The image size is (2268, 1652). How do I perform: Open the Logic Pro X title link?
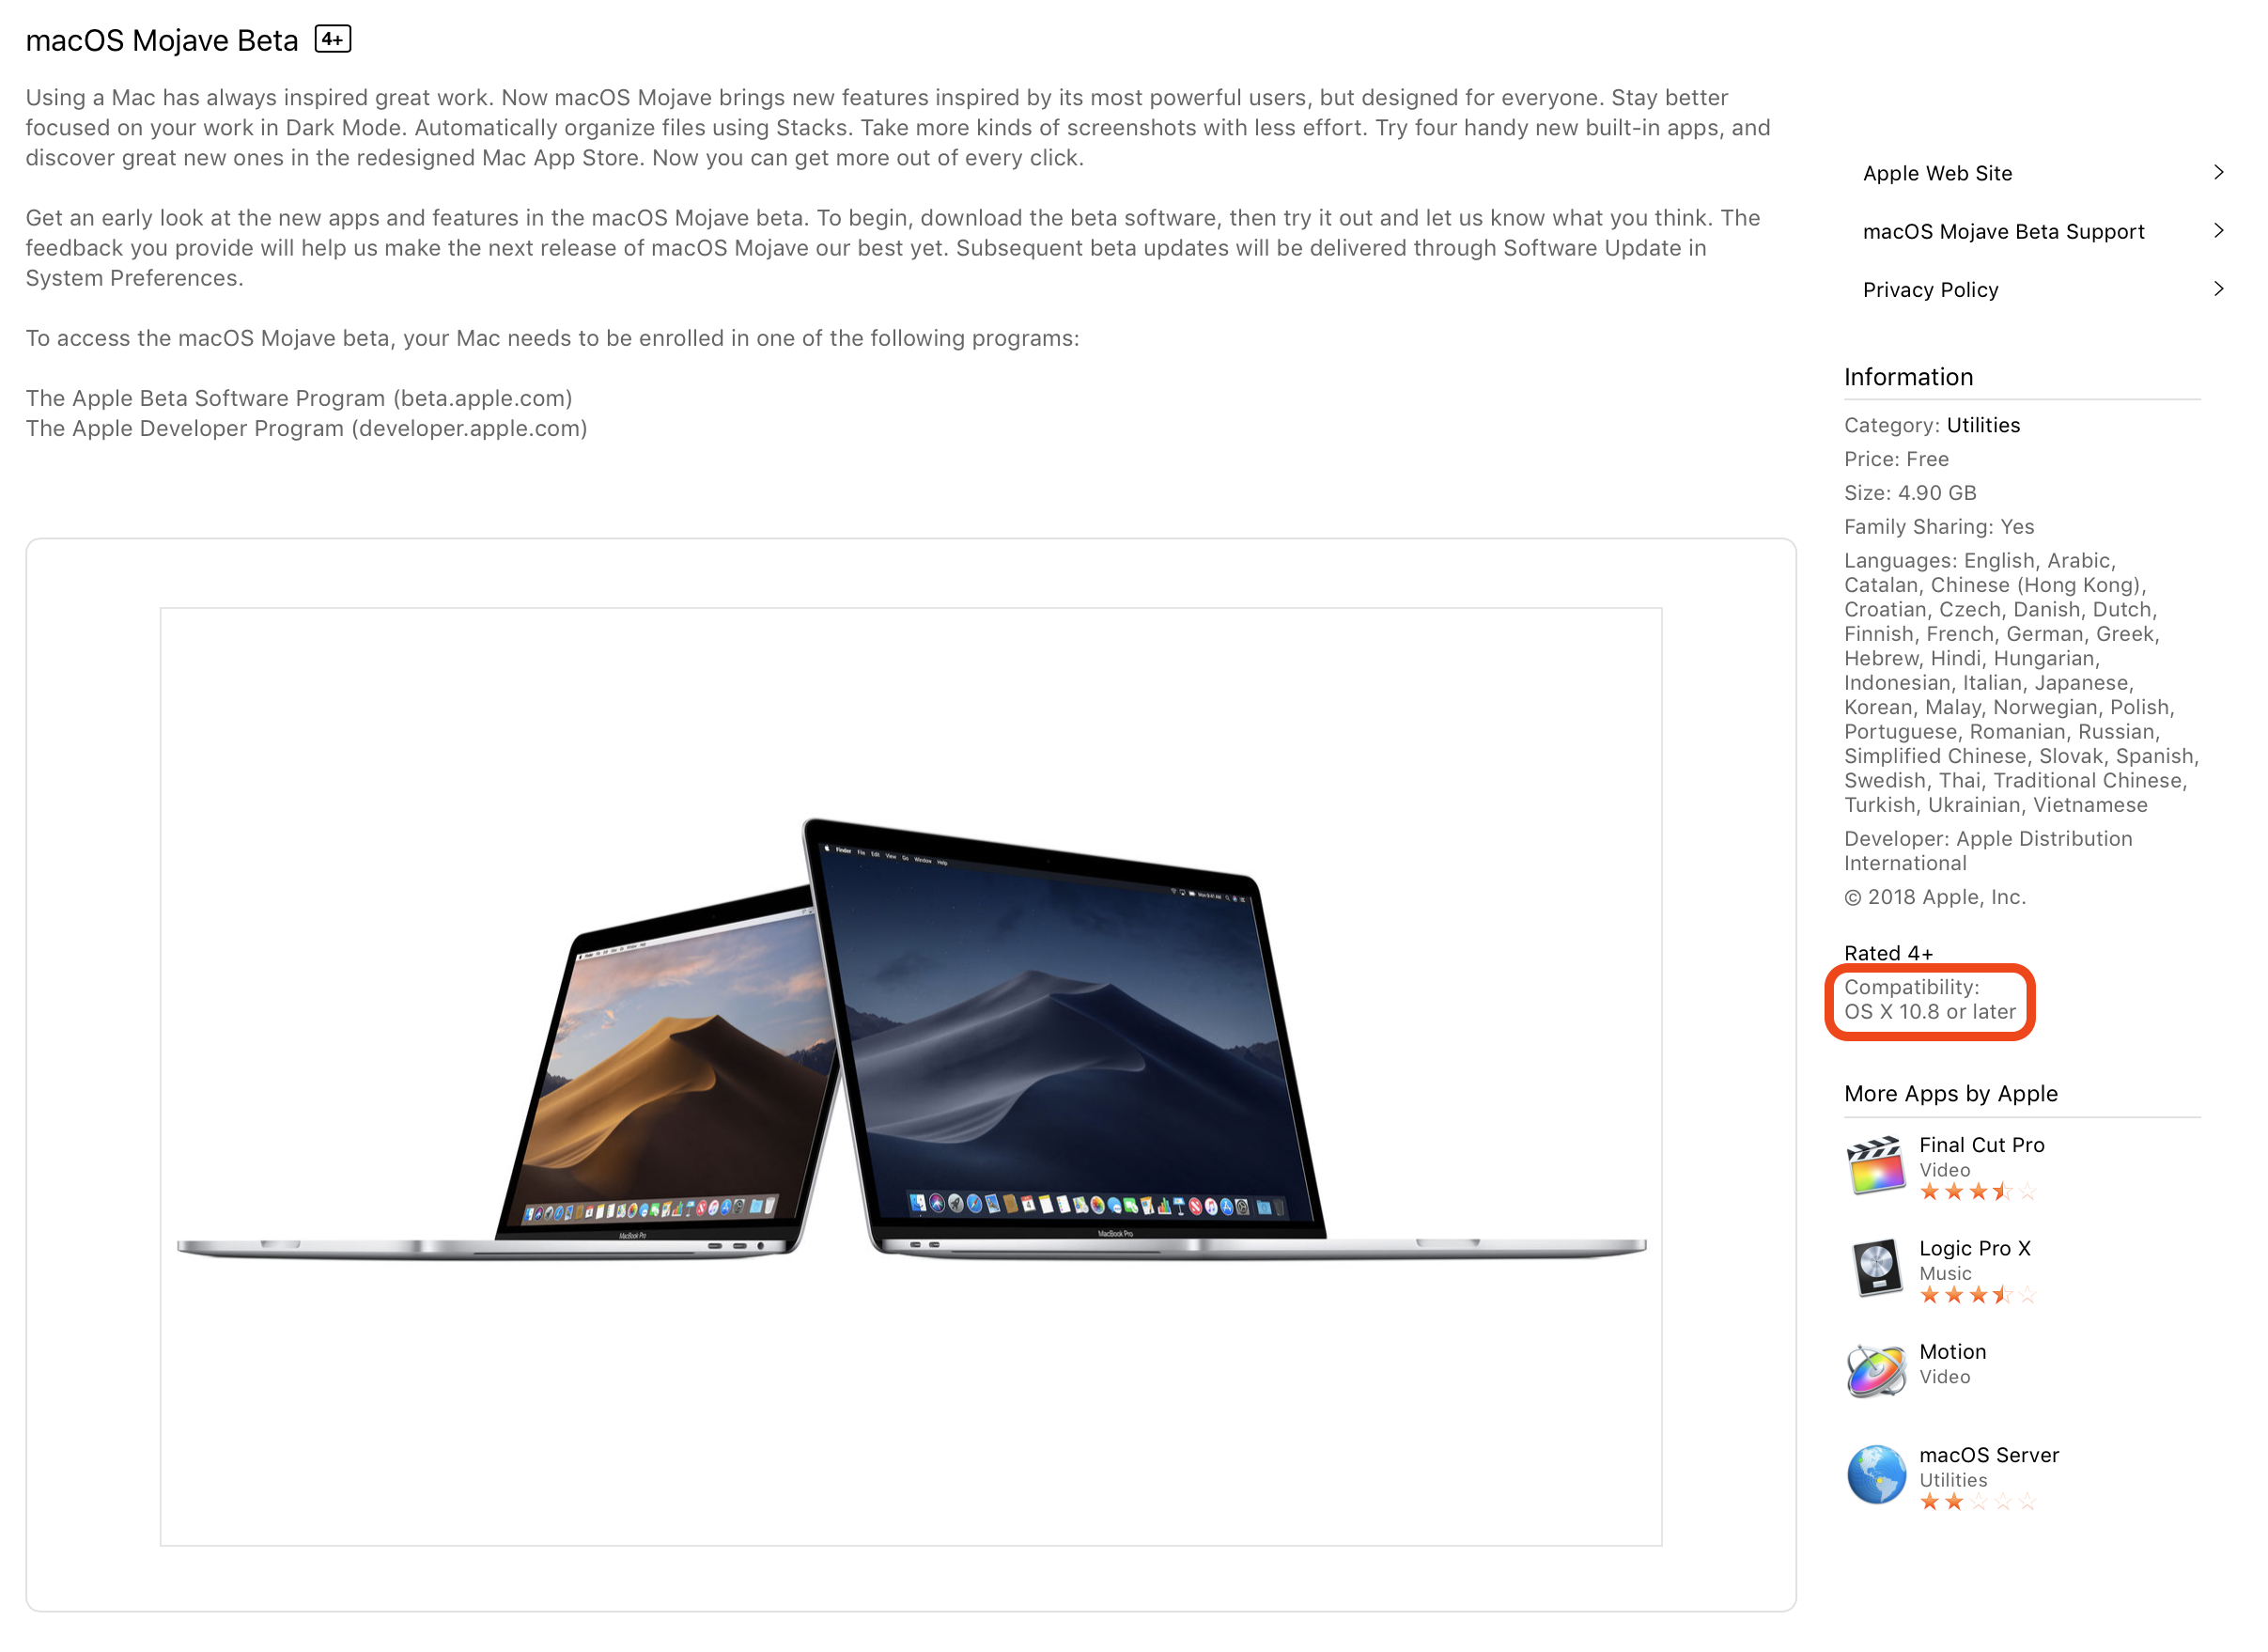coord(1974,1248)
